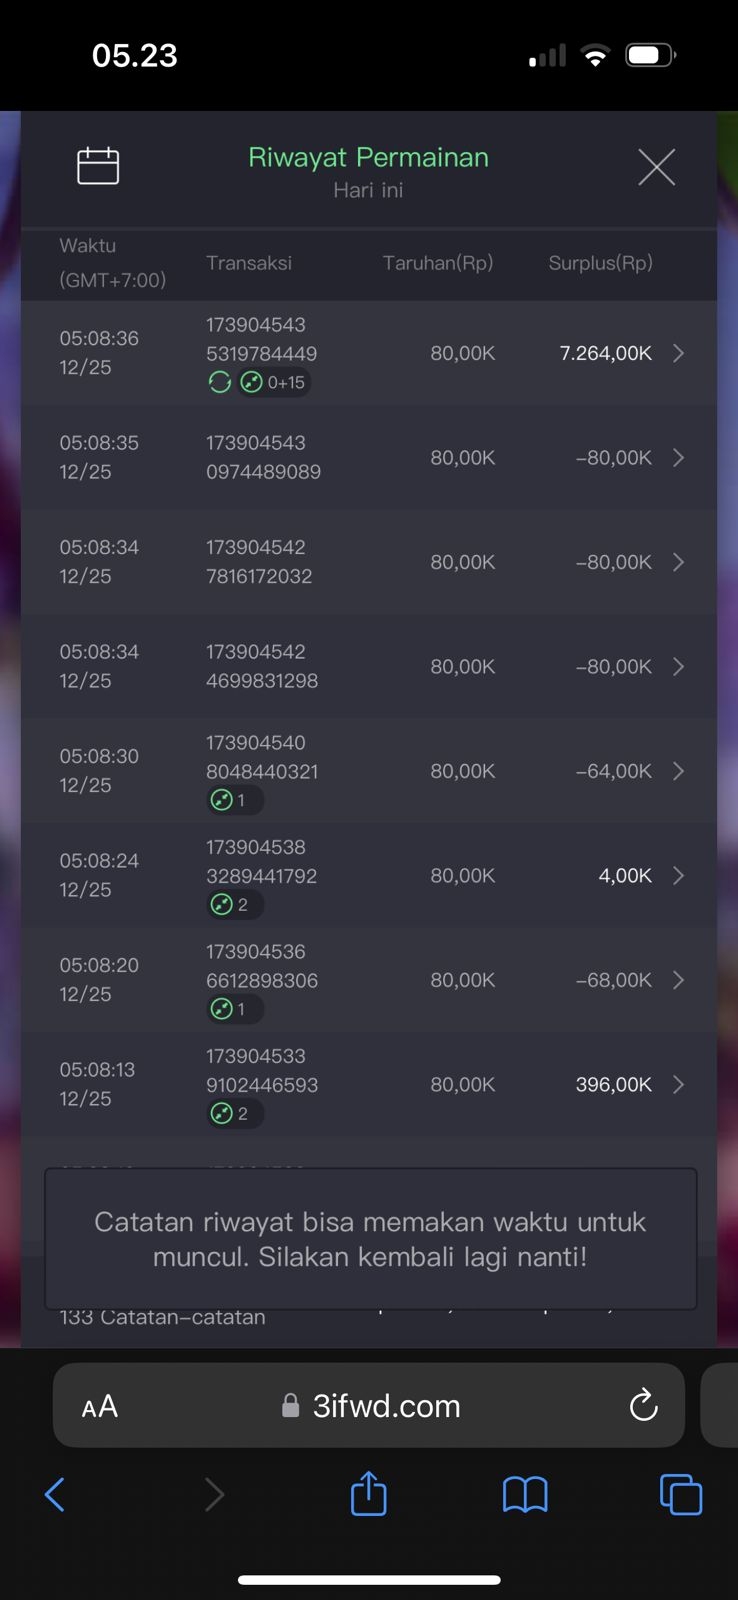Open Safari reader AA text options
Viewport: 738px width, 1600px height.
[x=100, y=1407]
